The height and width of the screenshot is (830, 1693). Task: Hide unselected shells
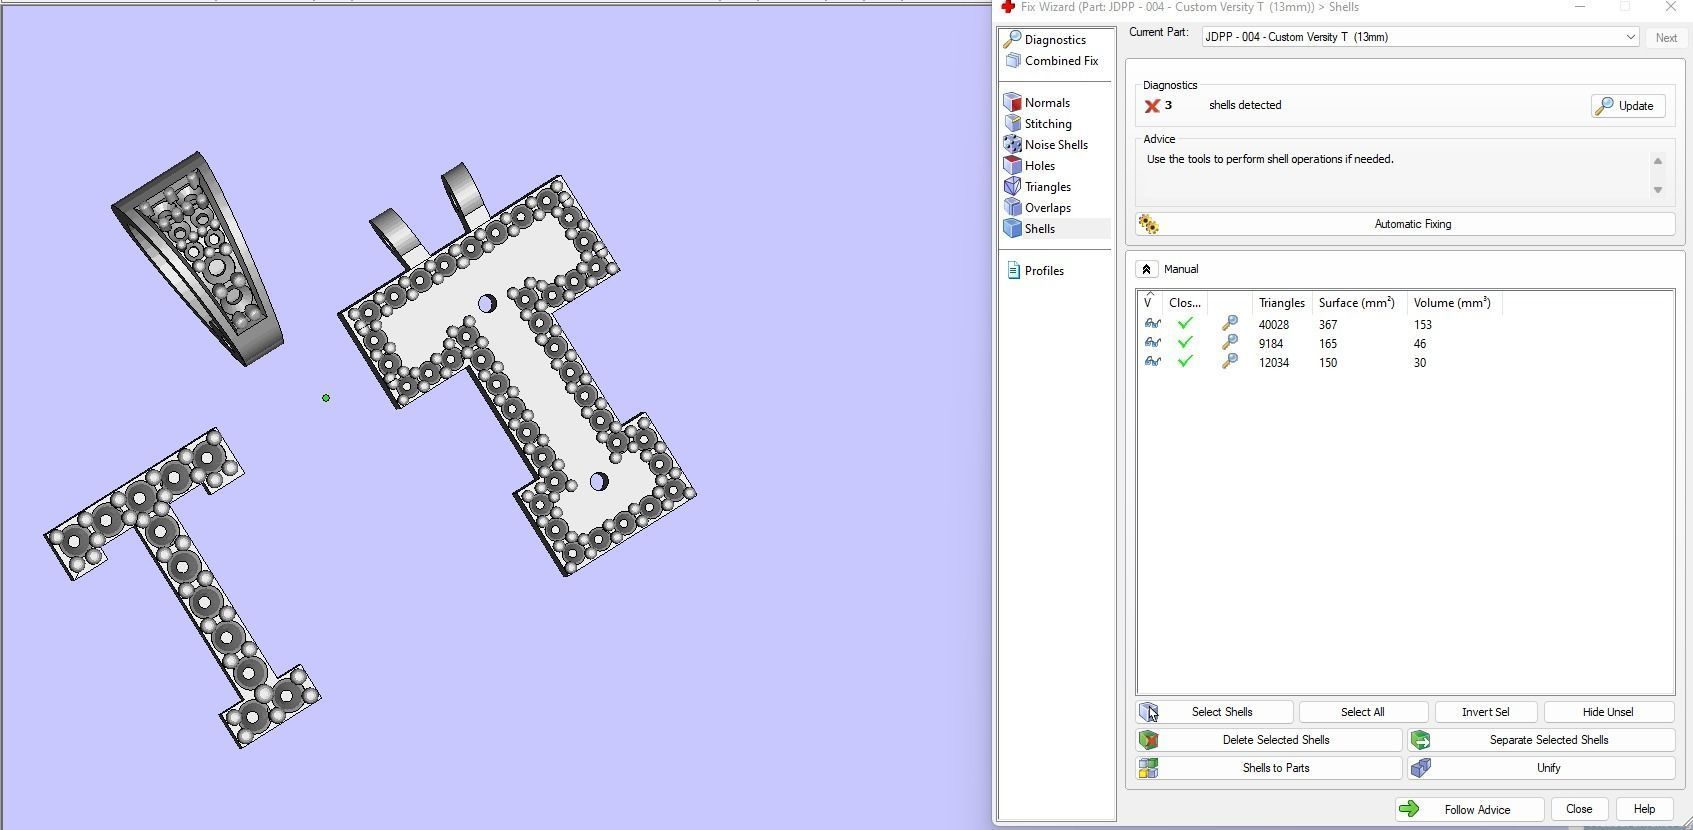pos(1609,712)
